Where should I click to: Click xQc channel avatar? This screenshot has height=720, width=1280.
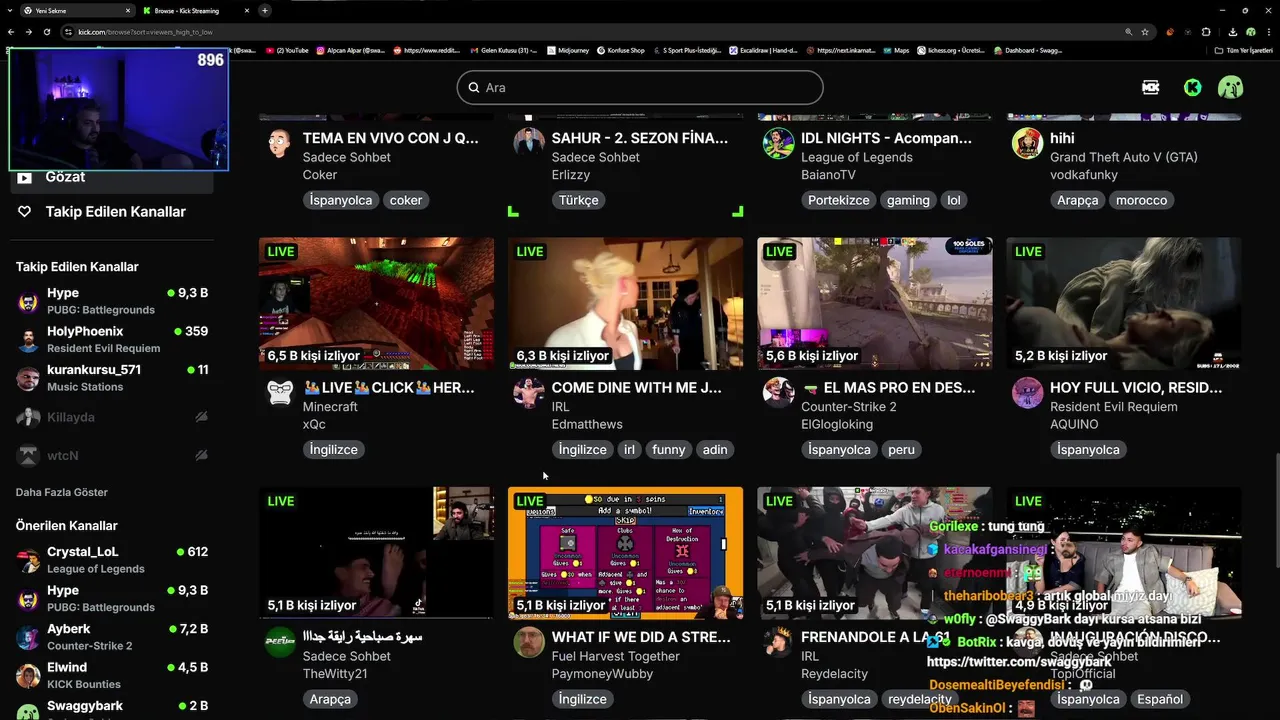click(x=280, y=392)
